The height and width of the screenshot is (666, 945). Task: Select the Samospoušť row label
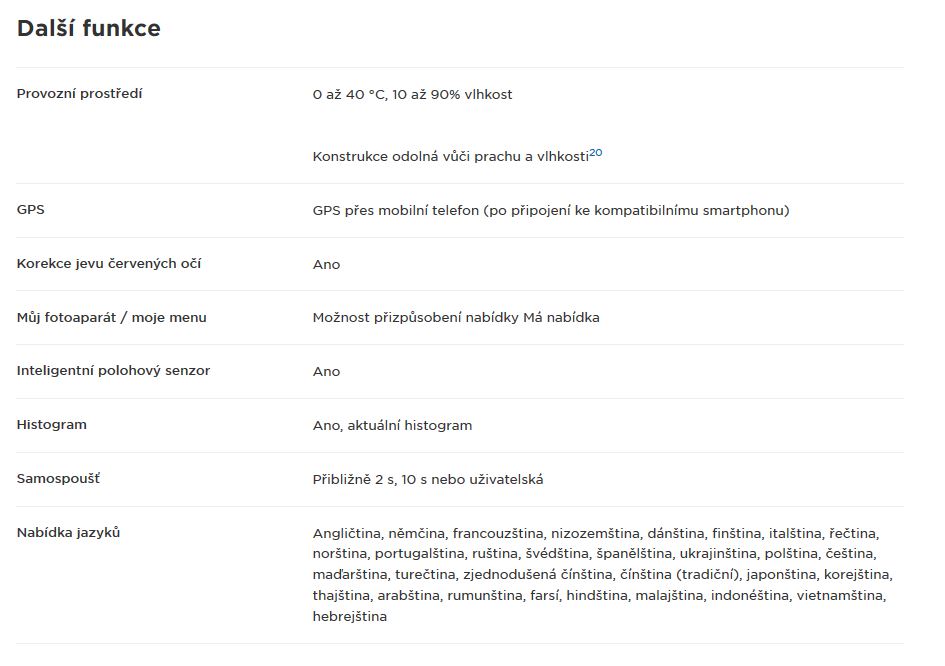[x=58, y=479]
